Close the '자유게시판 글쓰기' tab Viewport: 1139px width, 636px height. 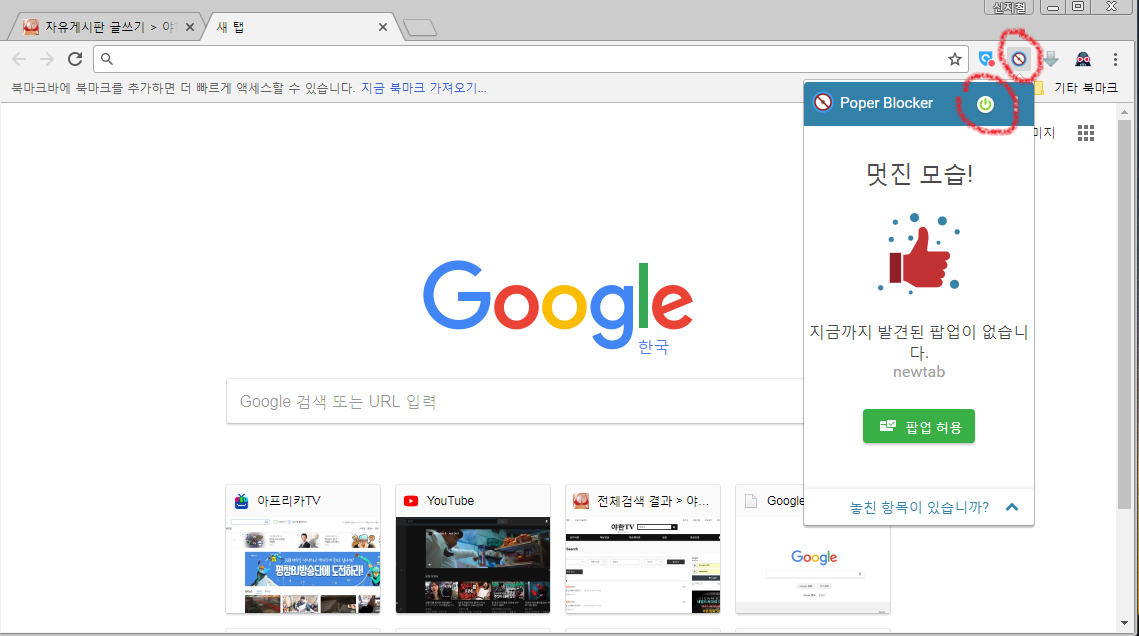coord(190,27)
